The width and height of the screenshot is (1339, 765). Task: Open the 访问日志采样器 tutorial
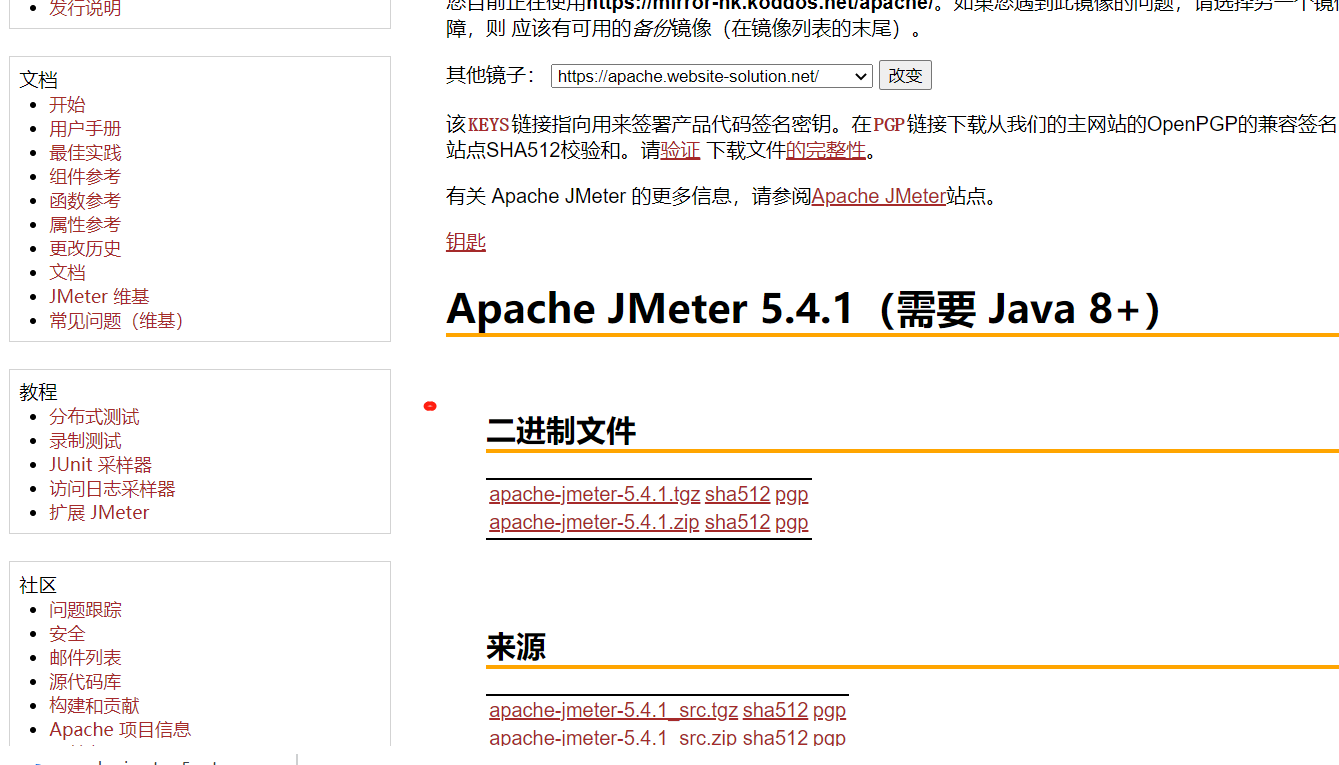pos(112,488)
